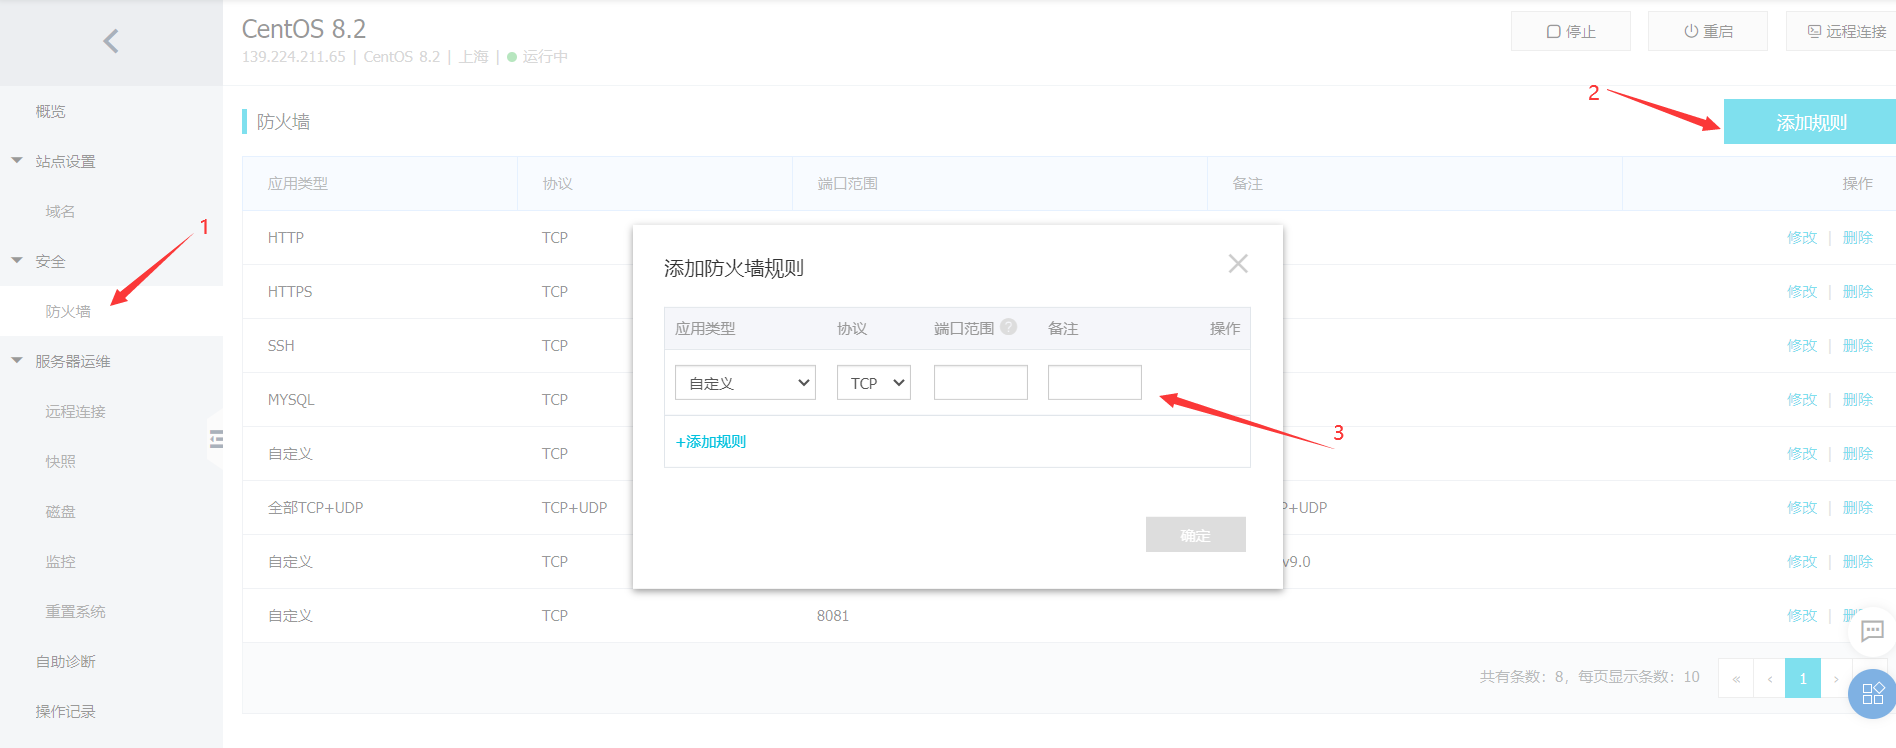Open the 应用类型 自定义 dropdown

[745, 383]
